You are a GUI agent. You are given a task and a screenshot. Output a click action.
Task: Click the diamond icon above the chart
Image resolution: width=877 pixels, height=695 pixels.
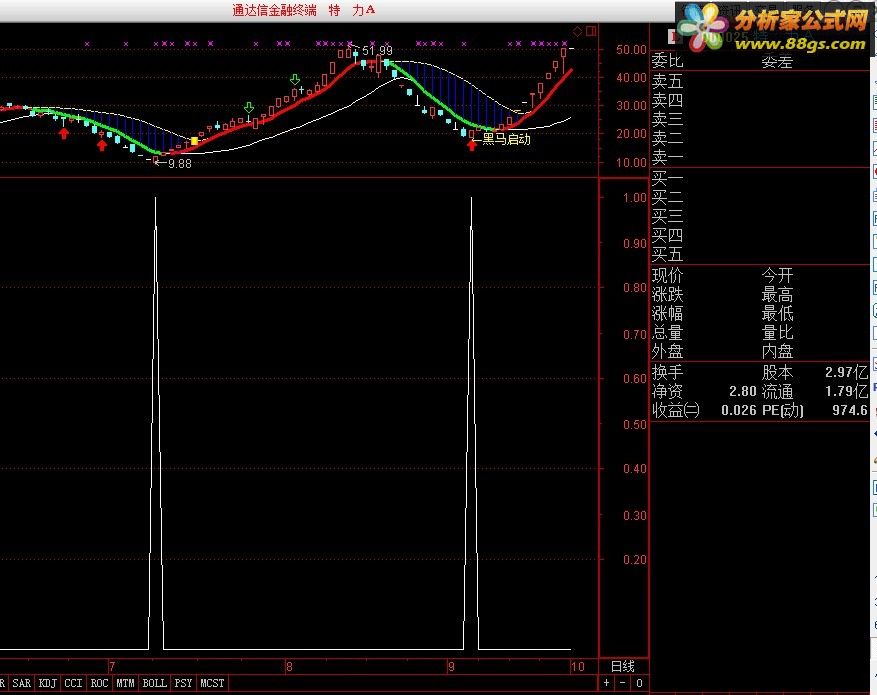click(x=577, y=31)
